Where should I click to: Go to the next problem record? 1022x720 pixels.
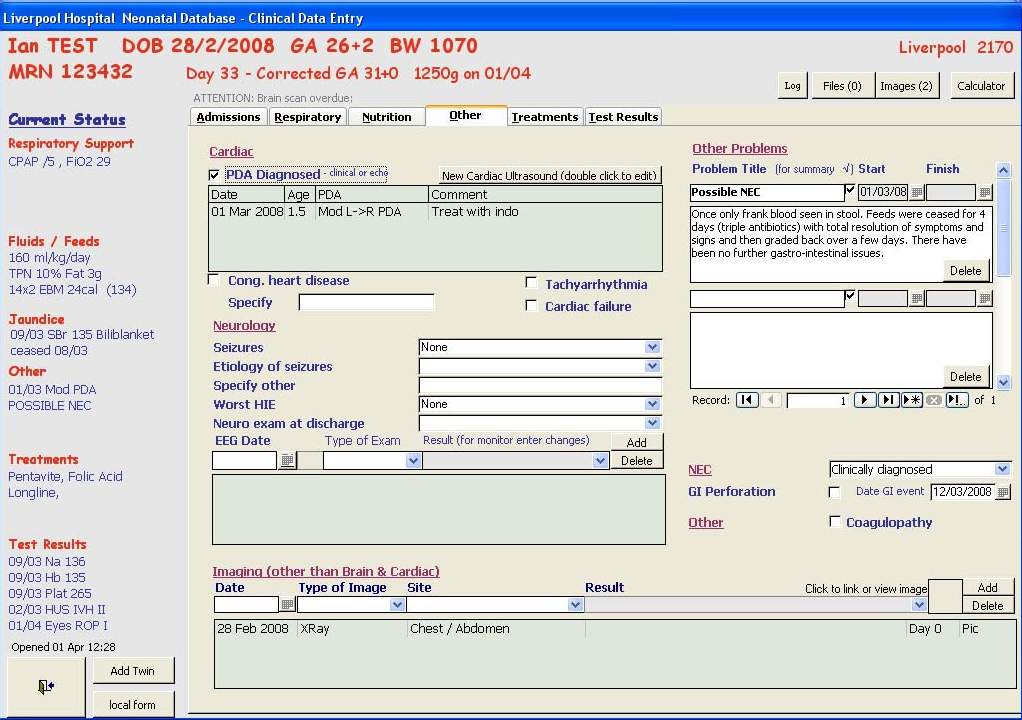pos(864,400)
